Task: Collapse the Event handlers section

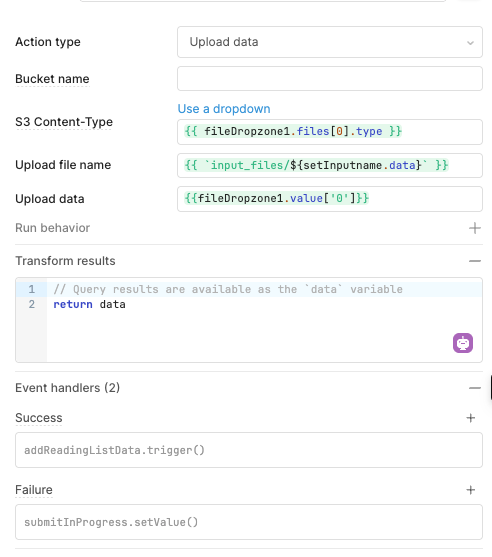Action: coord(475,388)
